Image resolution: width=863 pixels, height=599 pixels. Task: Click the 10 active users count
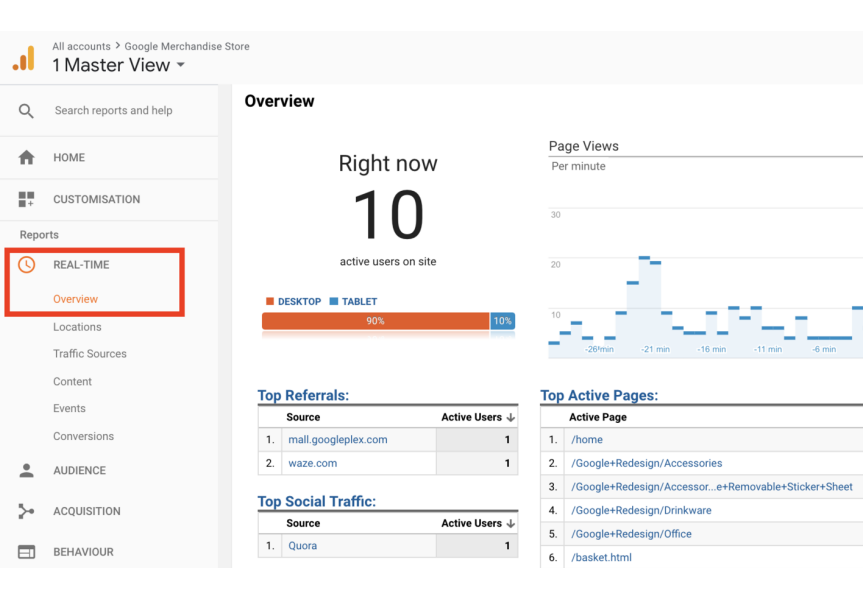(x=388, y=215)
